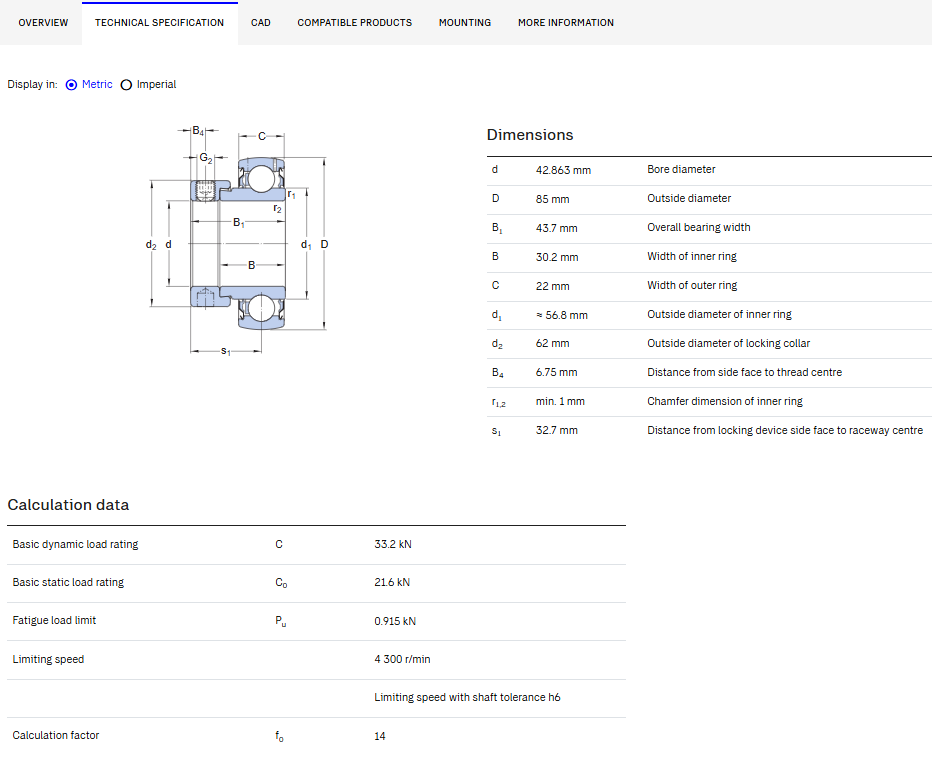Go to the Mounting tab
The height and width of the screenshot is (760, 932).
click(x=465, y=23)
